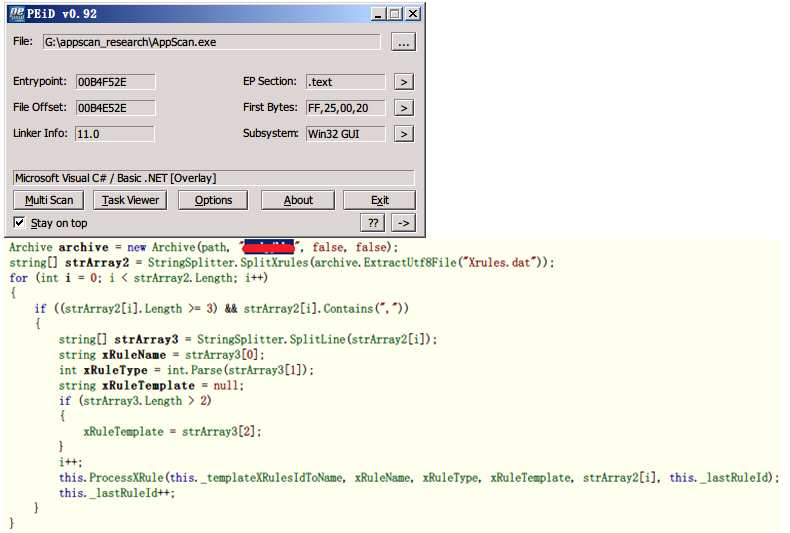Click the EP Section field showing .text

[346, 82]
